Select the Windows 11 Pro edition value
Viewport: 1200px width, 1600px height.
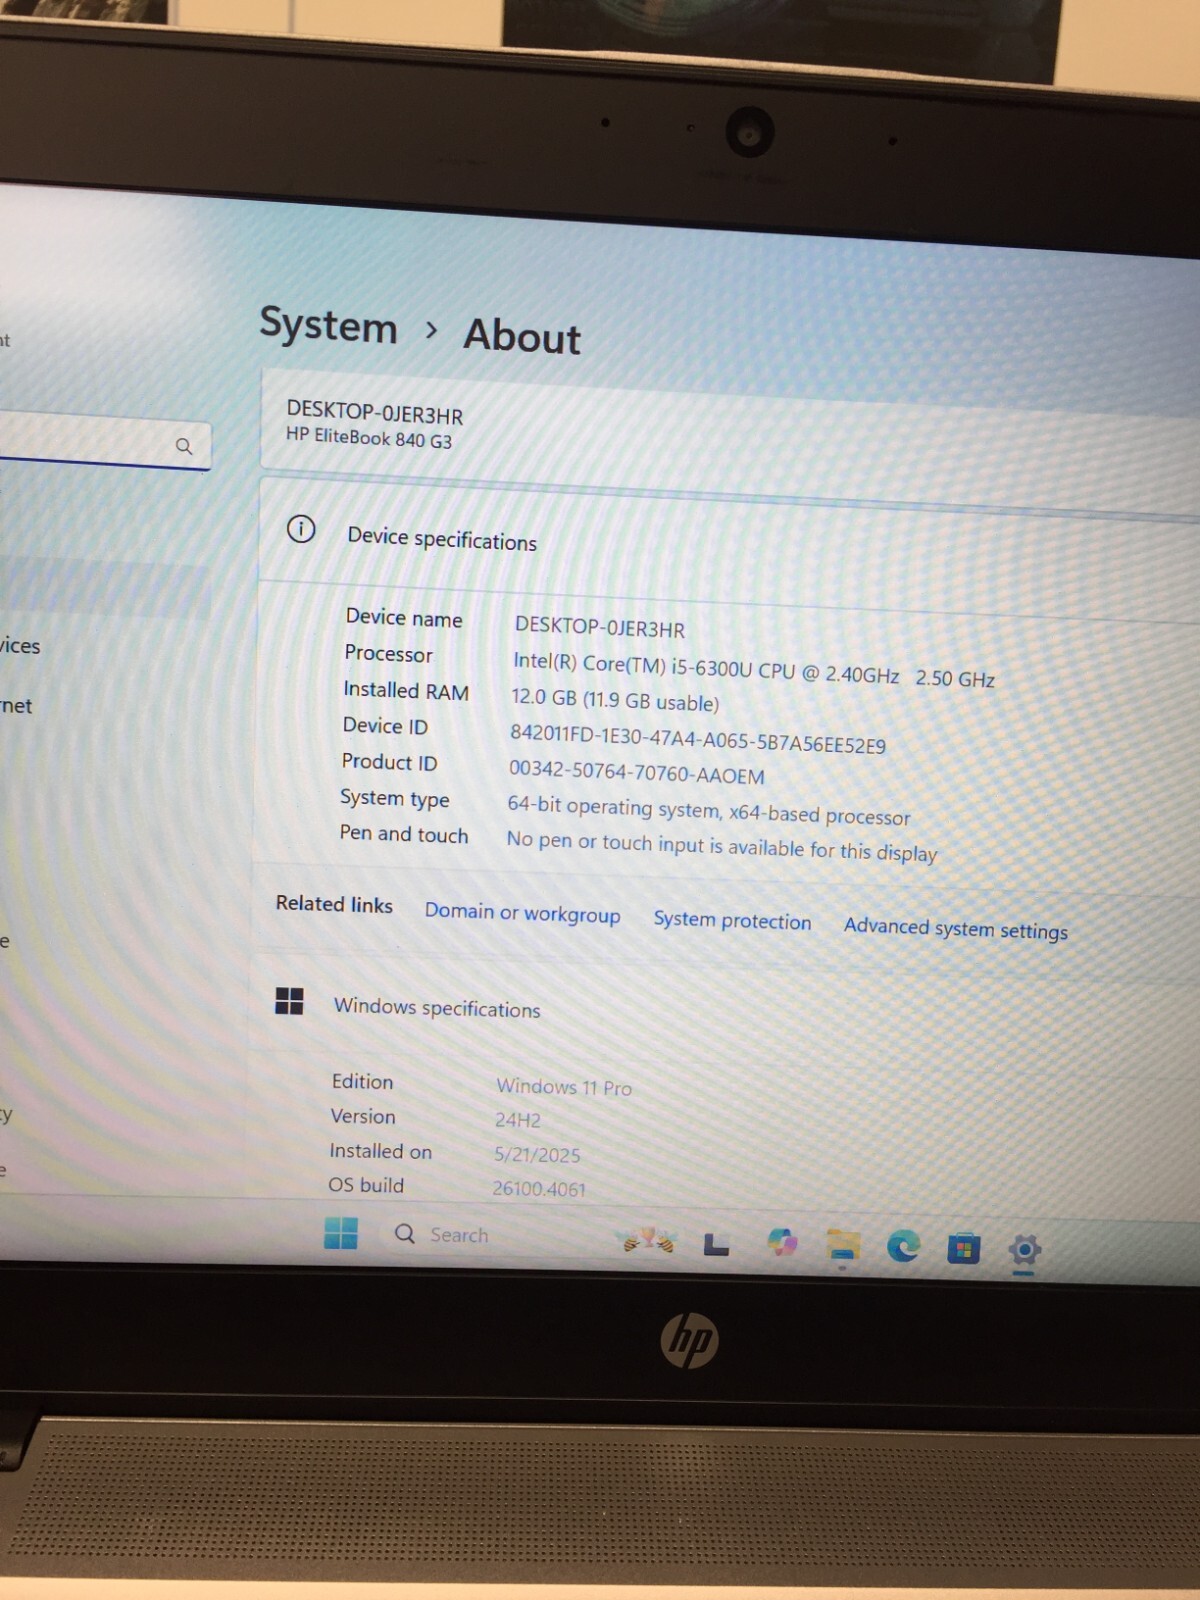[564, 1086]
